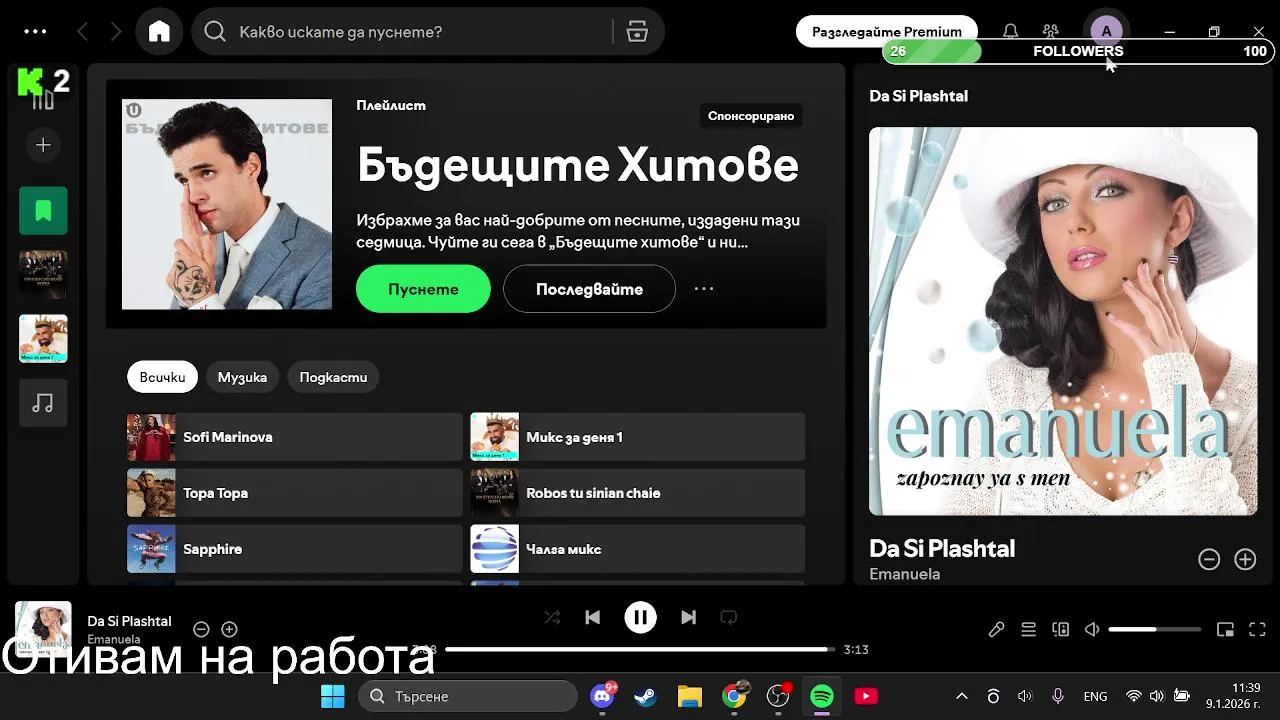Viewport: 1280px width, 720px height.
Task: Play the Бъдещите Хитове playlist with Пуснете
Action: (423, 289)
